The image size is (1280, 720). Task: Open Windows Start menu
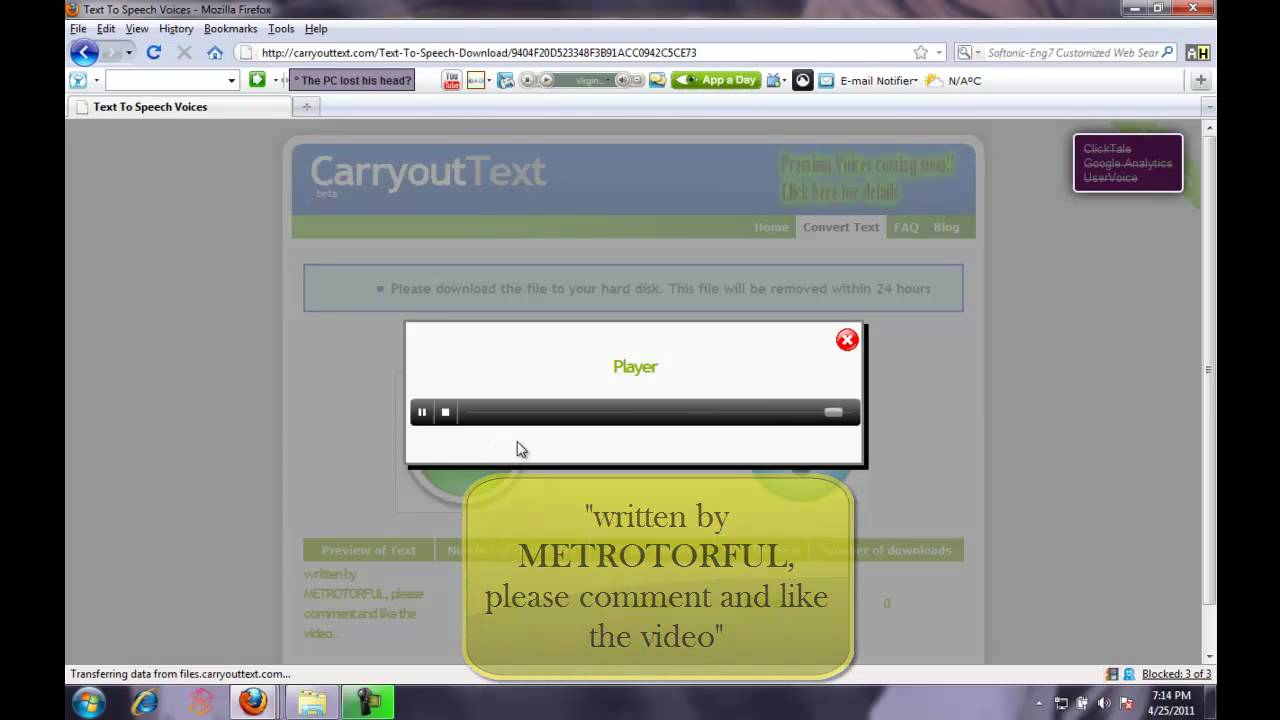click(x=88, y=702)
